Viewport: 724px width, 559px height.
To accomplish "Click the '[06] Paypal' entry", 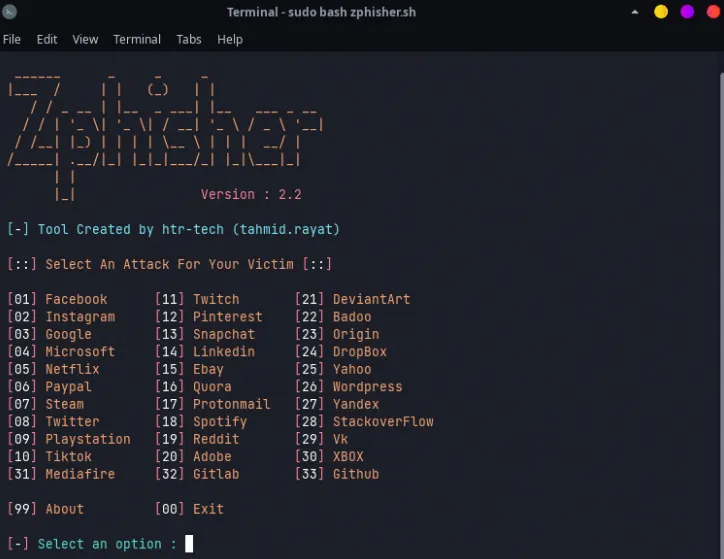I will [x=49, y=387].
